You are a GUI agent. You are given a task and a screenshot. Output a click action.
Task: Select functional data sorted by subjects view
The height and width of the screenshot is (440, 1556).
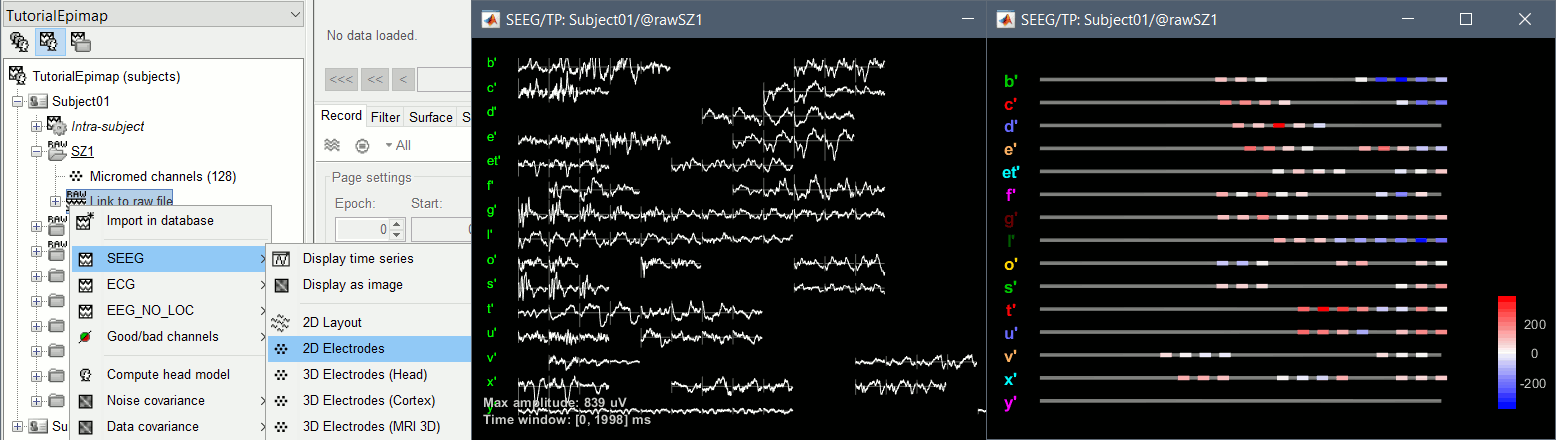pyautogui.click(x=47, y=42)
